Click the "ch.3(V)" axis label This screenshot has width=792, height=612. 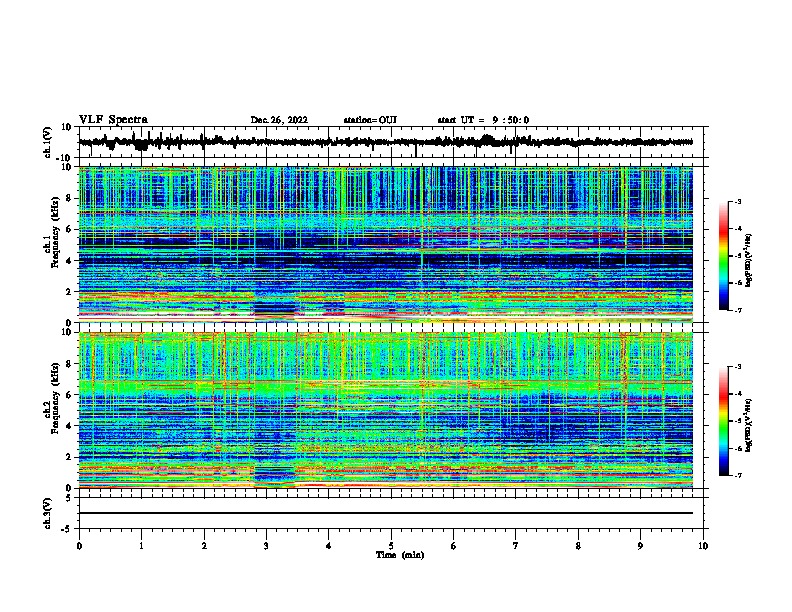pos(48,513)
